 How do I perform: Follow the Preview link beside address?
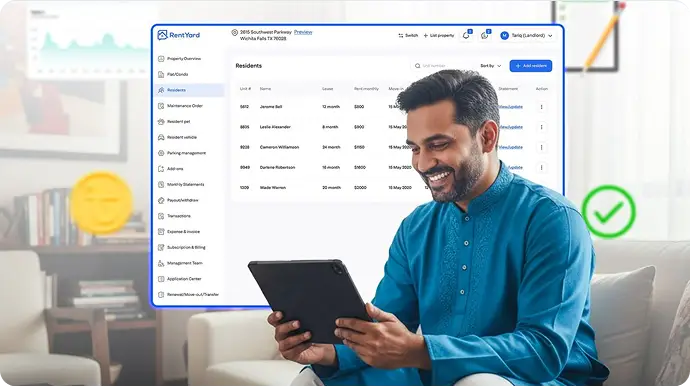tap(303, 32)
